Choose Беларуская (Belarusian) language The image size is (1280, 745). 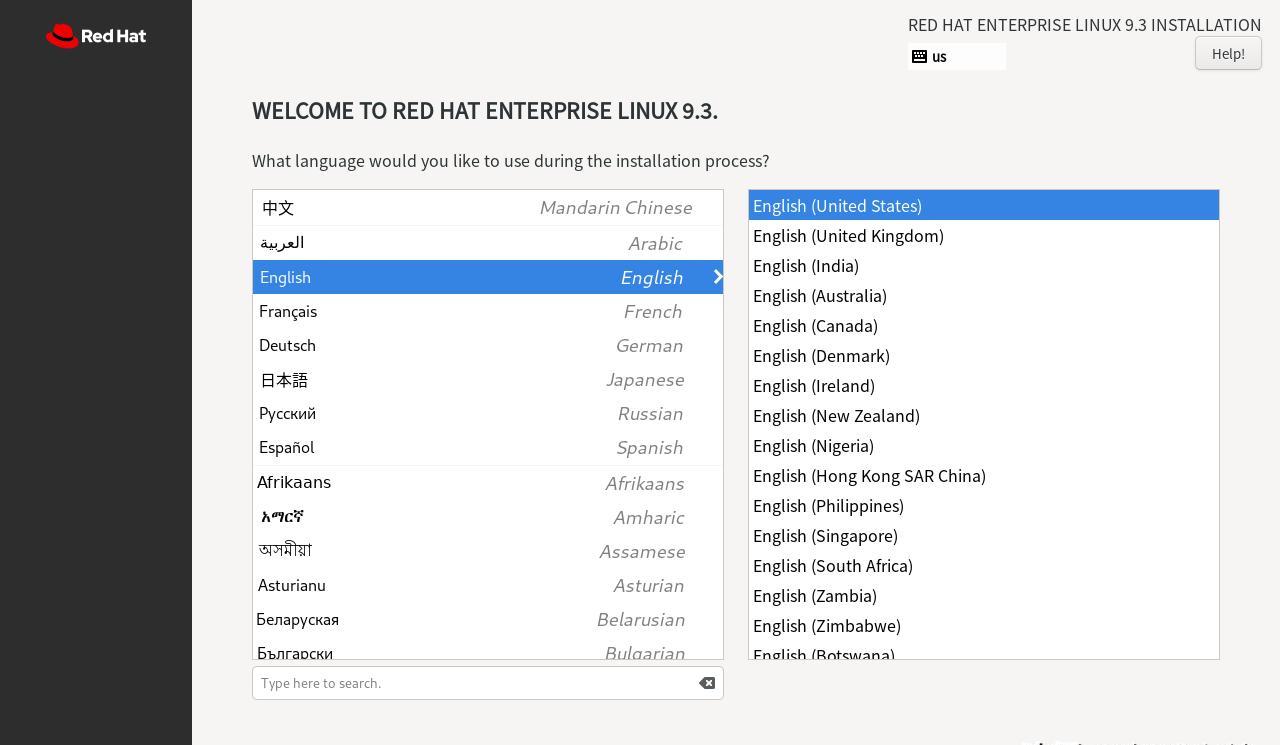(x=488, y=619)
